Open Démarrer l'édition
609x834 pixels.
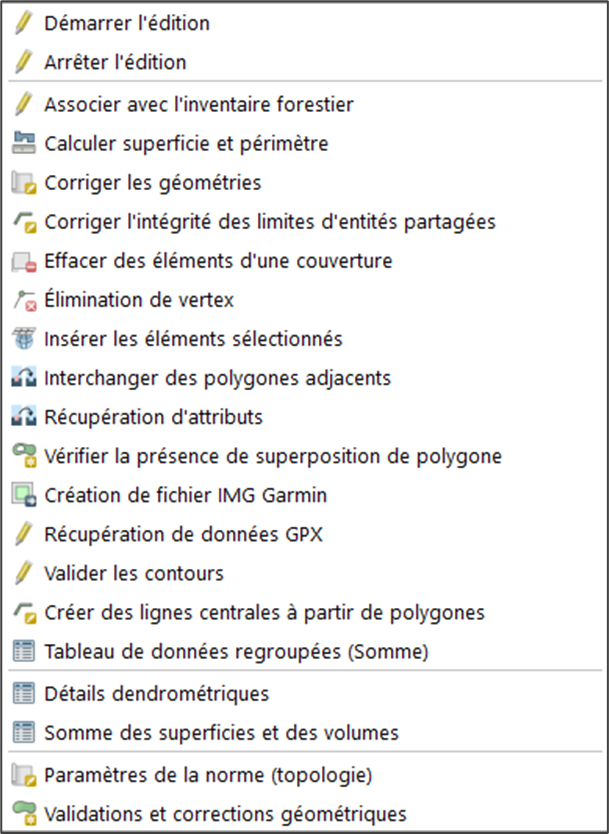tap(126, 23)
